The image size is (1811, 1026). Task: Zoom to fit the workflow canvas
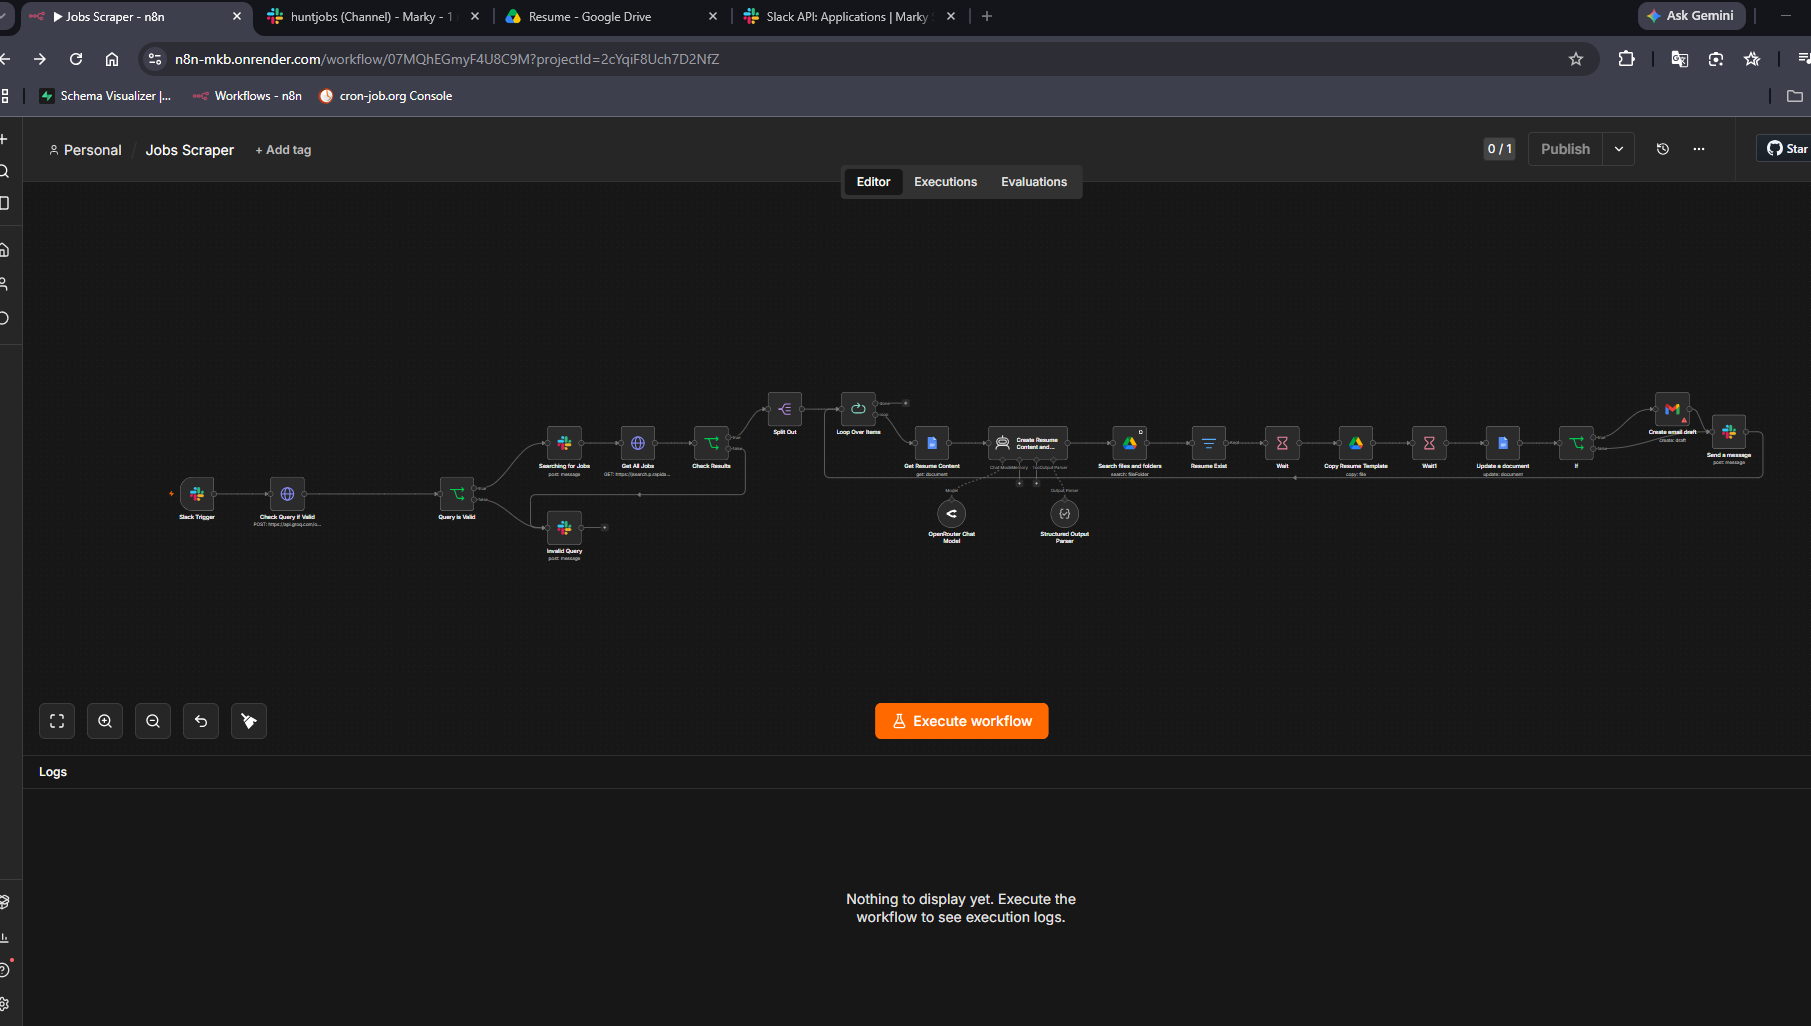point(57,721)
